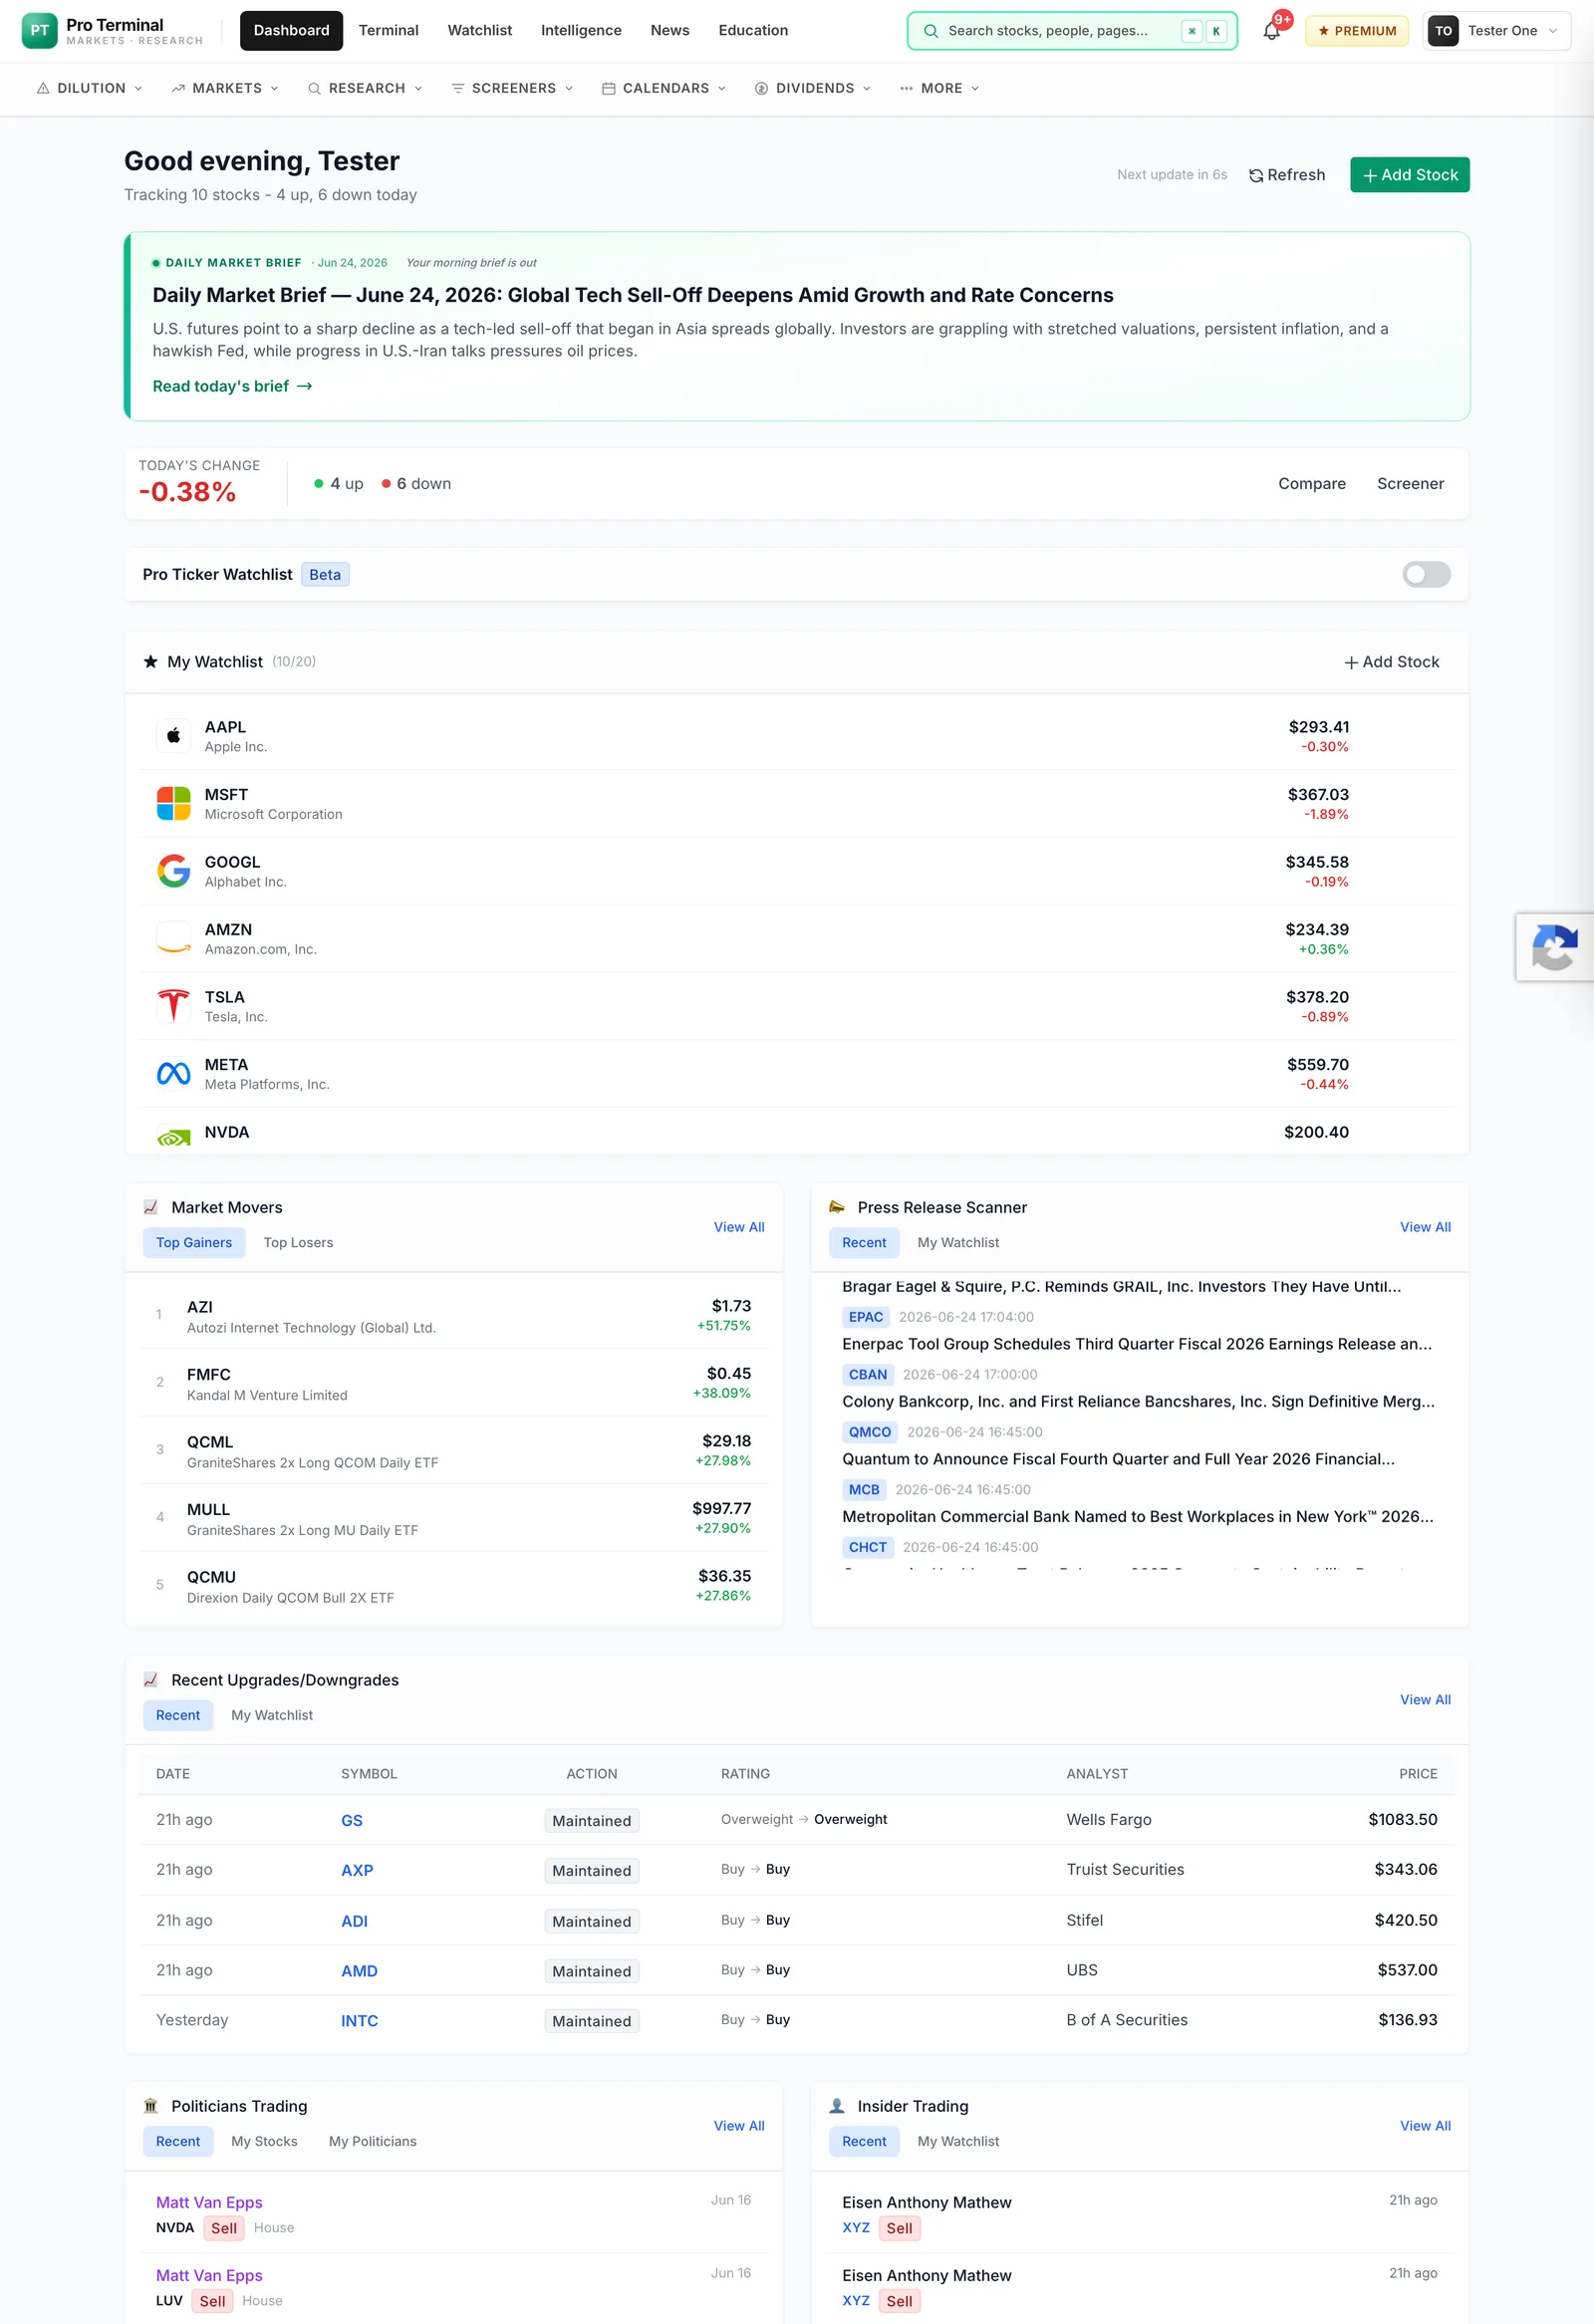Click the My Watchlist star icon

click(x=151, y=662)
